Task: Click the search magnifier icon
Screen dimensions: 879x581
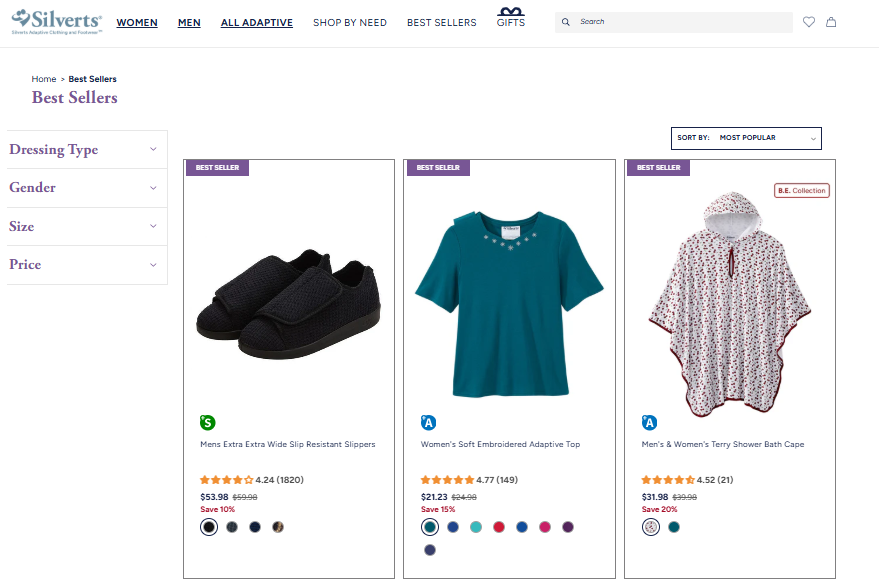Action: 565,21
